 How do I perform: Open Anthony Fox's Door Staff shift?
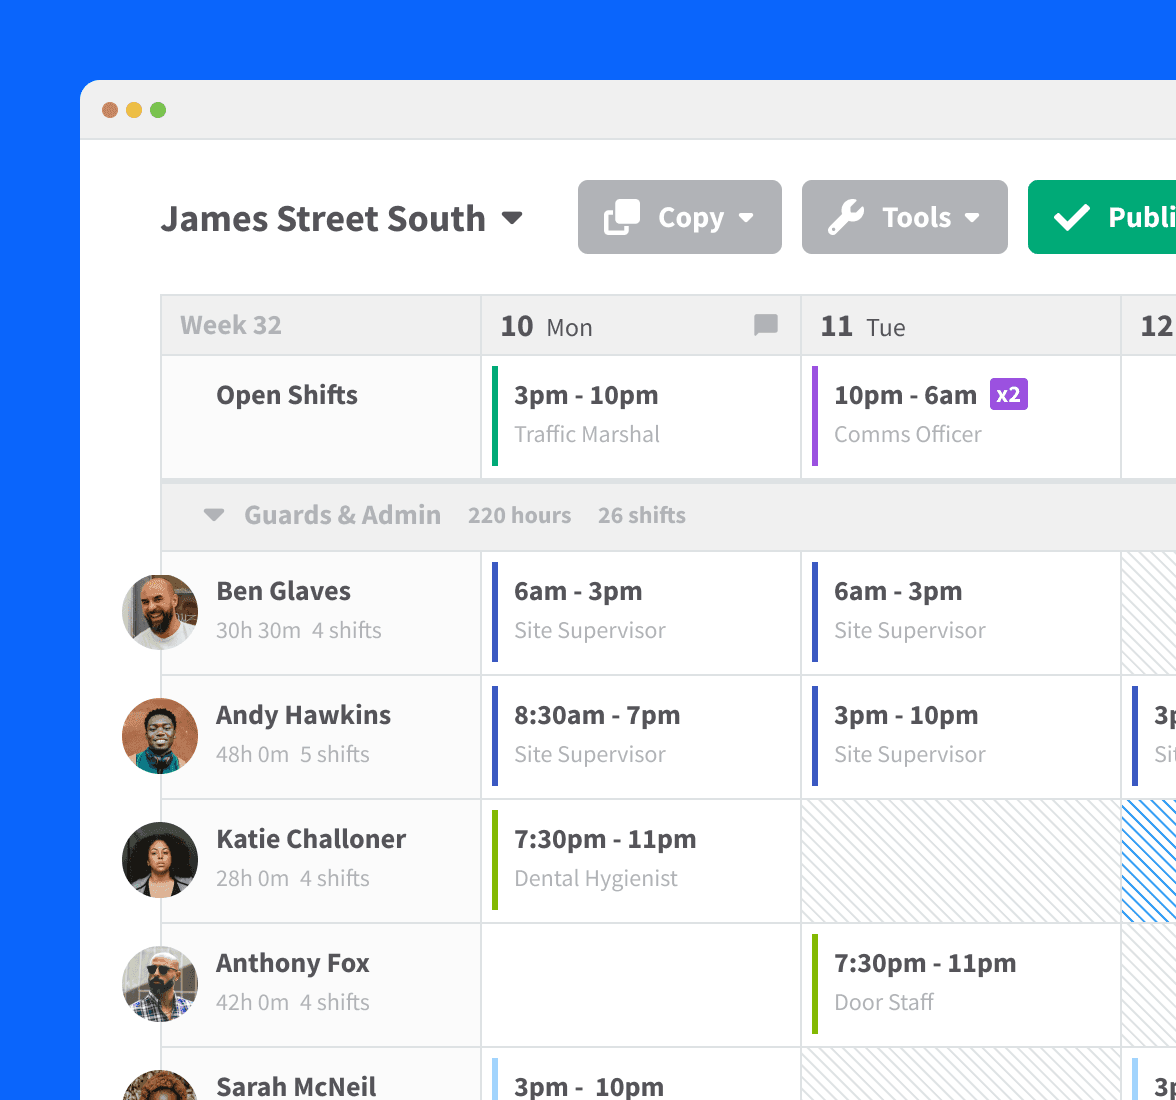tap(960, 983)
